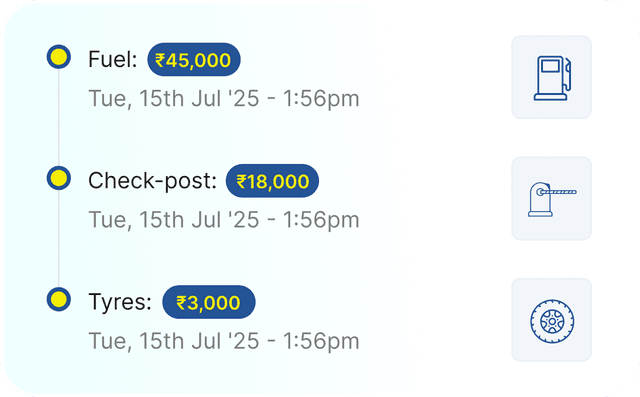640x397 pixels.
Task: Click the Tyres expense label
Action: click(x=120, y=302)
